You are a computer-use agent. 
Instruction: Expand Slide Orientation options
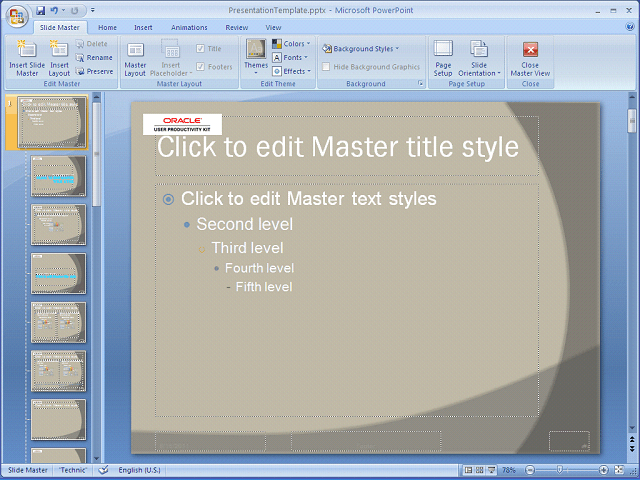(479, 58)
